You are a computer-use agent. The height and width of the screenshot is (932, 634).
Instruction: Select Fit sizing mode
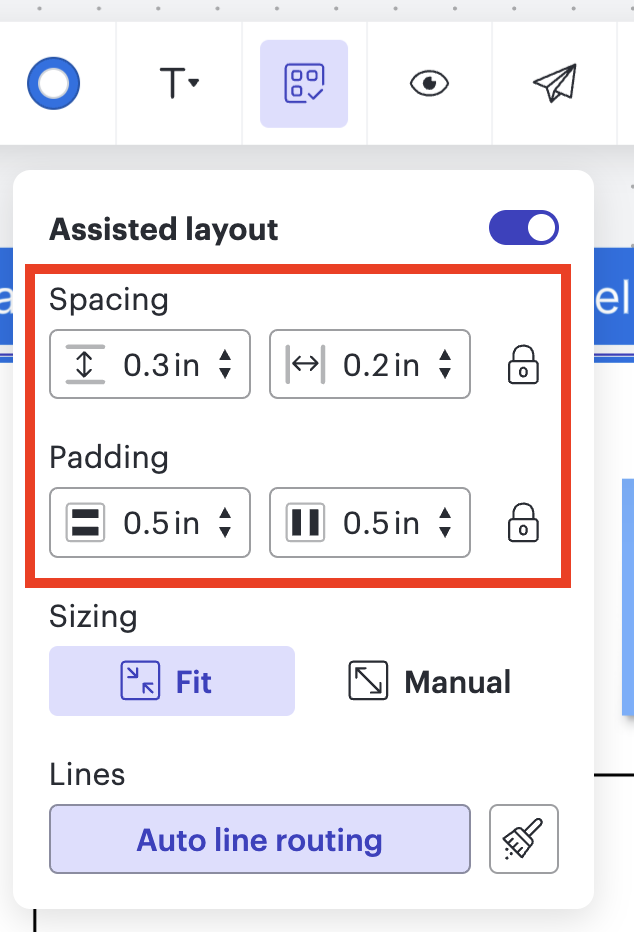pyautogui.click(x=171, y=681)
